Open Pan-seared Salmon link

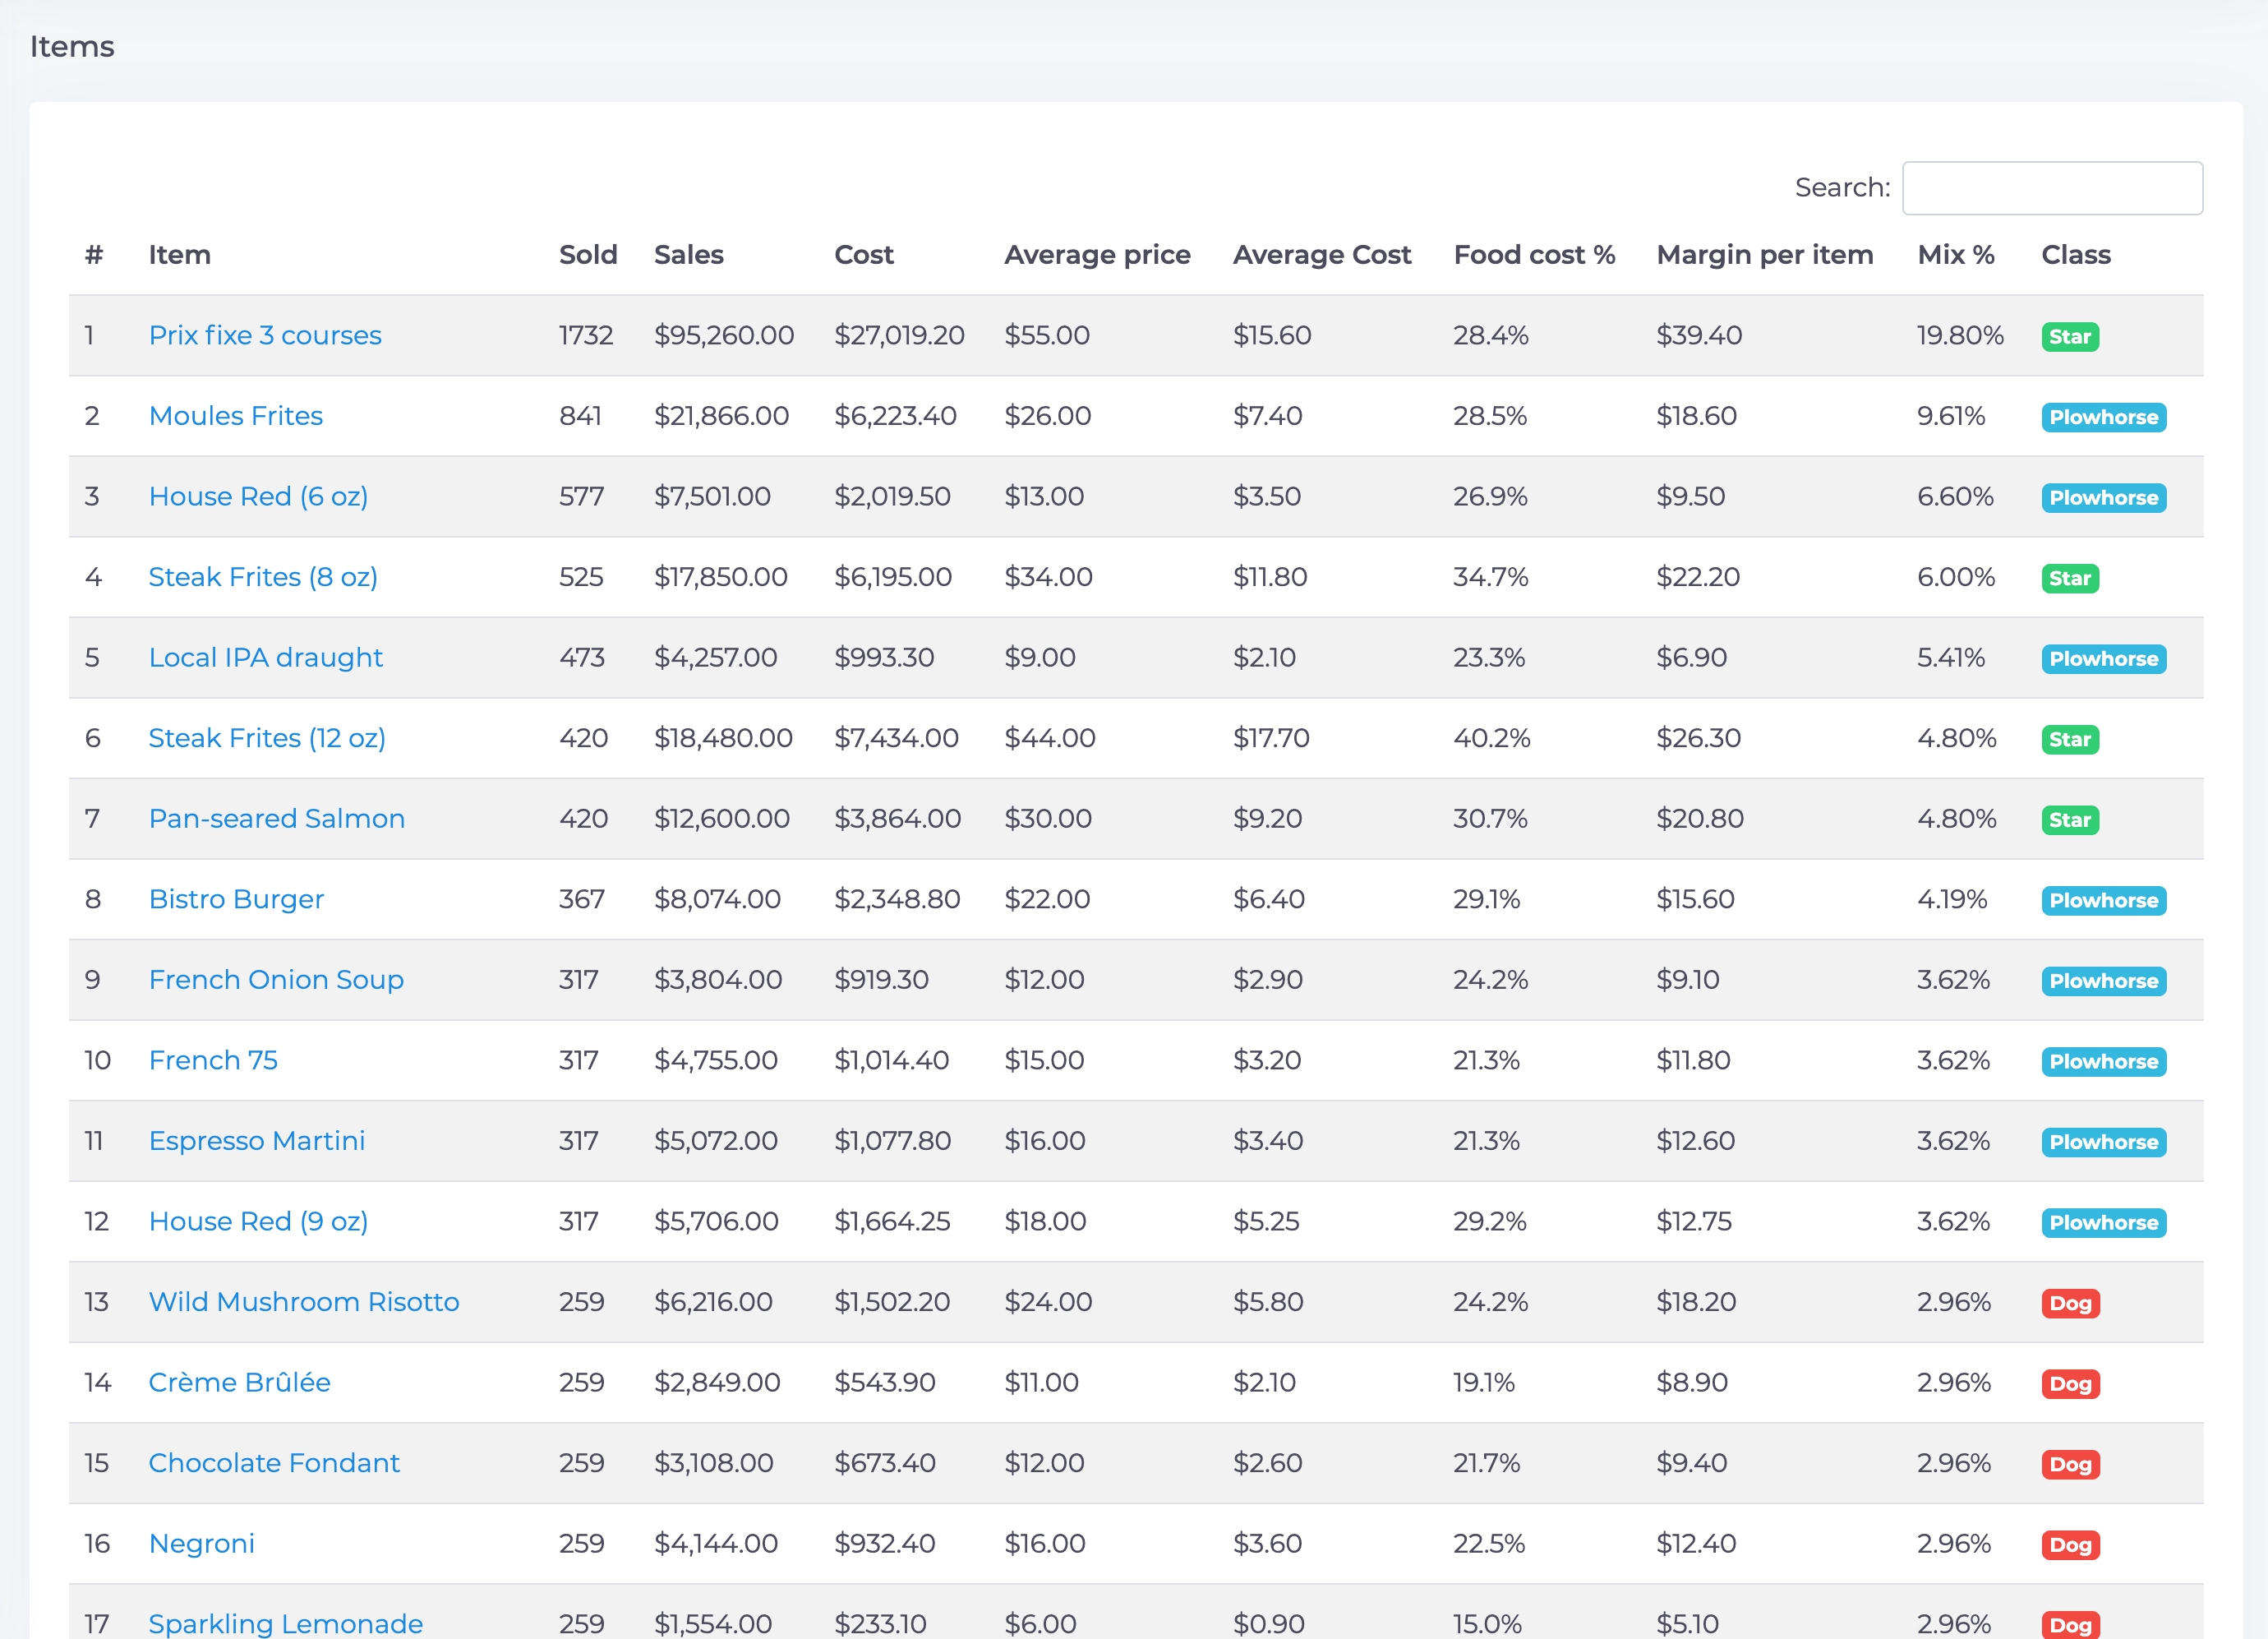click(277, 819)
